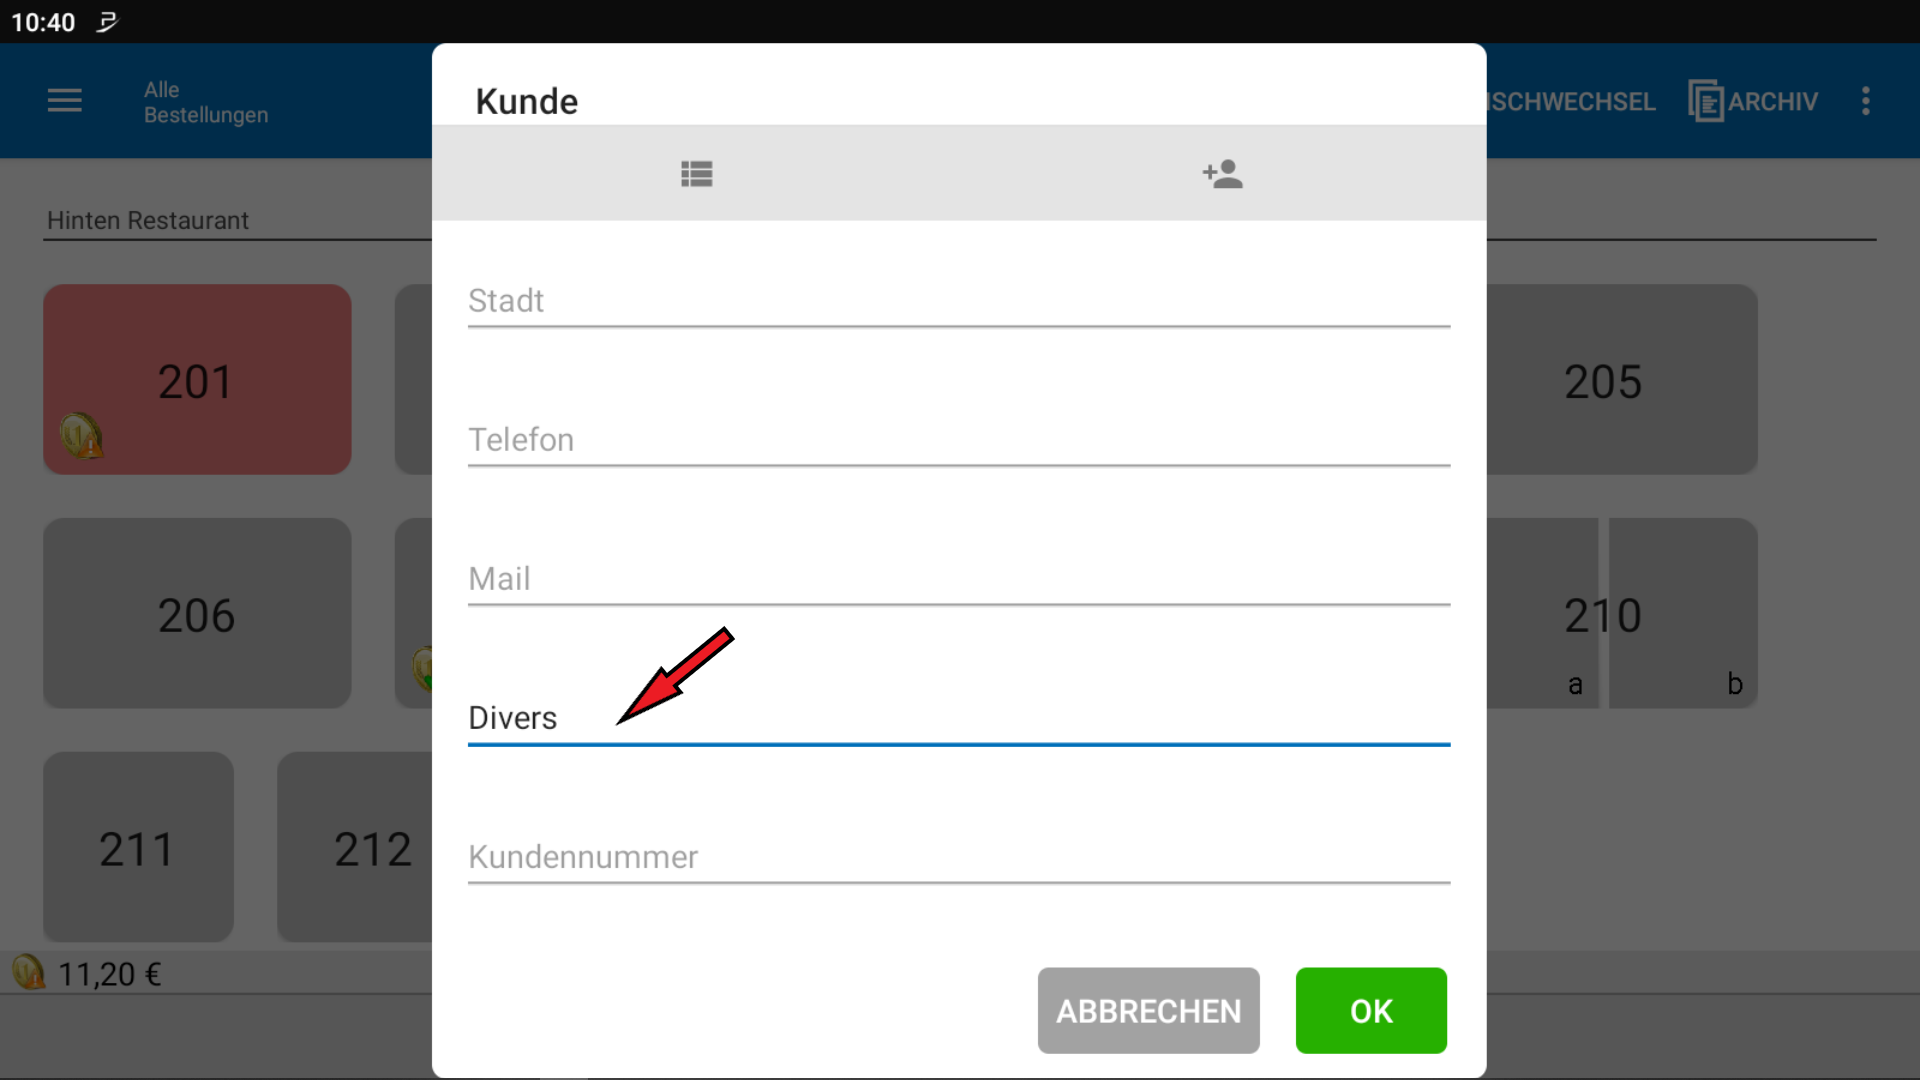
Task: Click the Abbrechen button
Action: pos(1148,1010)
